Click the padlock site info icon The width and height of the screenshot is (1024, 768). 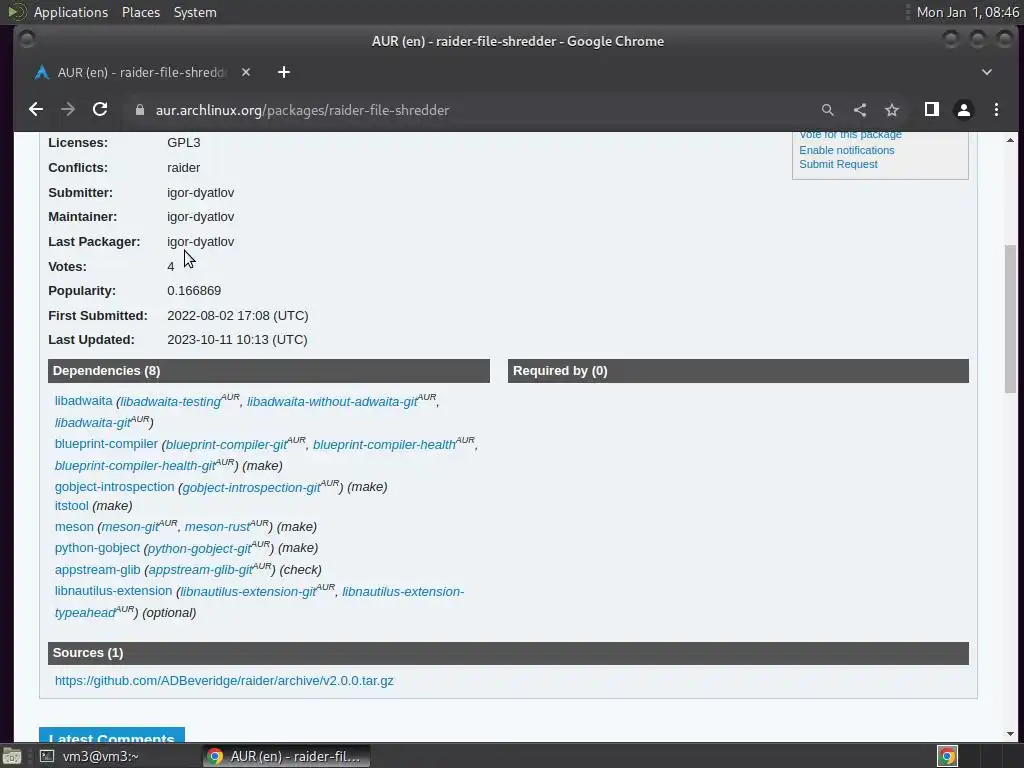(140, 110)
